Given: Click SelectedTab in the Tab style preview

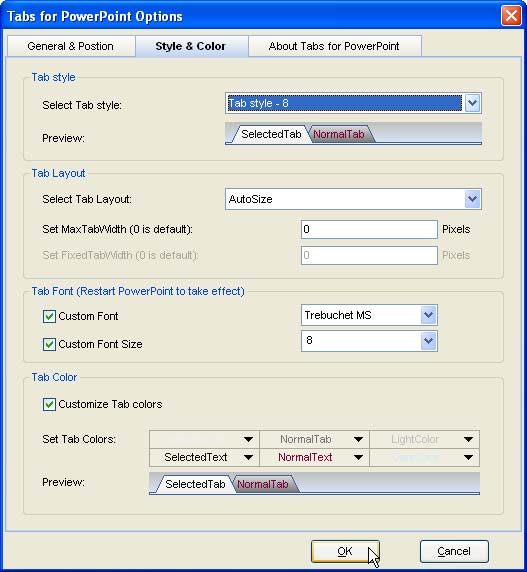Looking at the screenshot, I should tap(271, 134).
